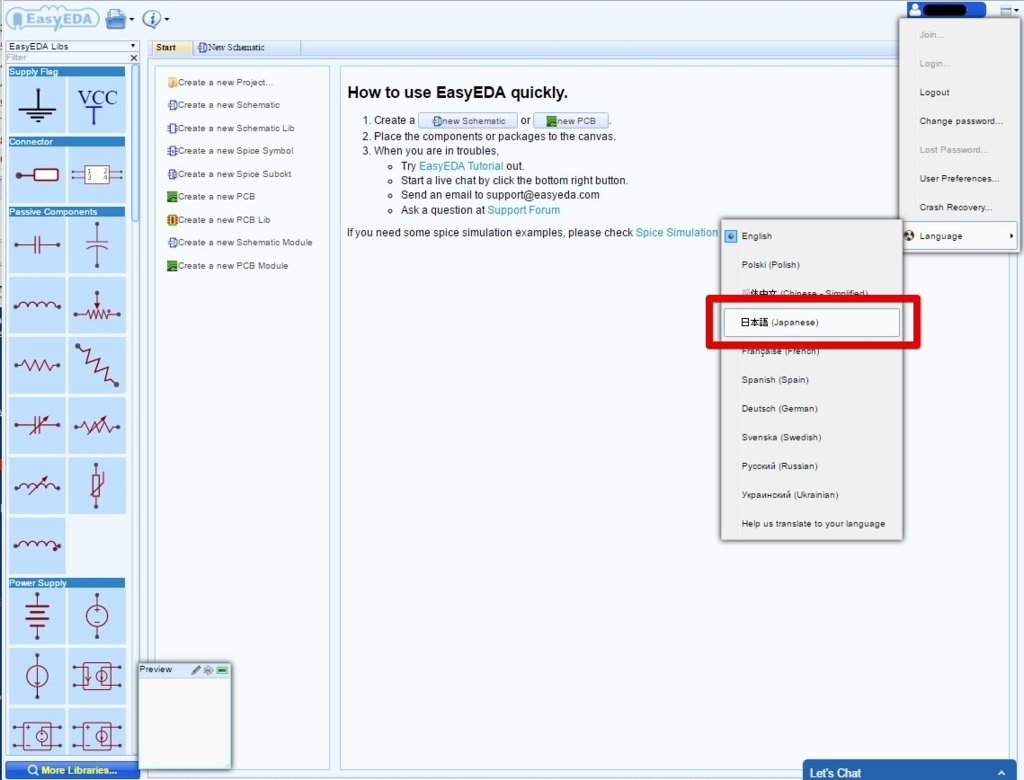The width and height of the screenshot is (1024, 780).
Task: Expand the Let's Chat panel
Action: tap(909, 772)
